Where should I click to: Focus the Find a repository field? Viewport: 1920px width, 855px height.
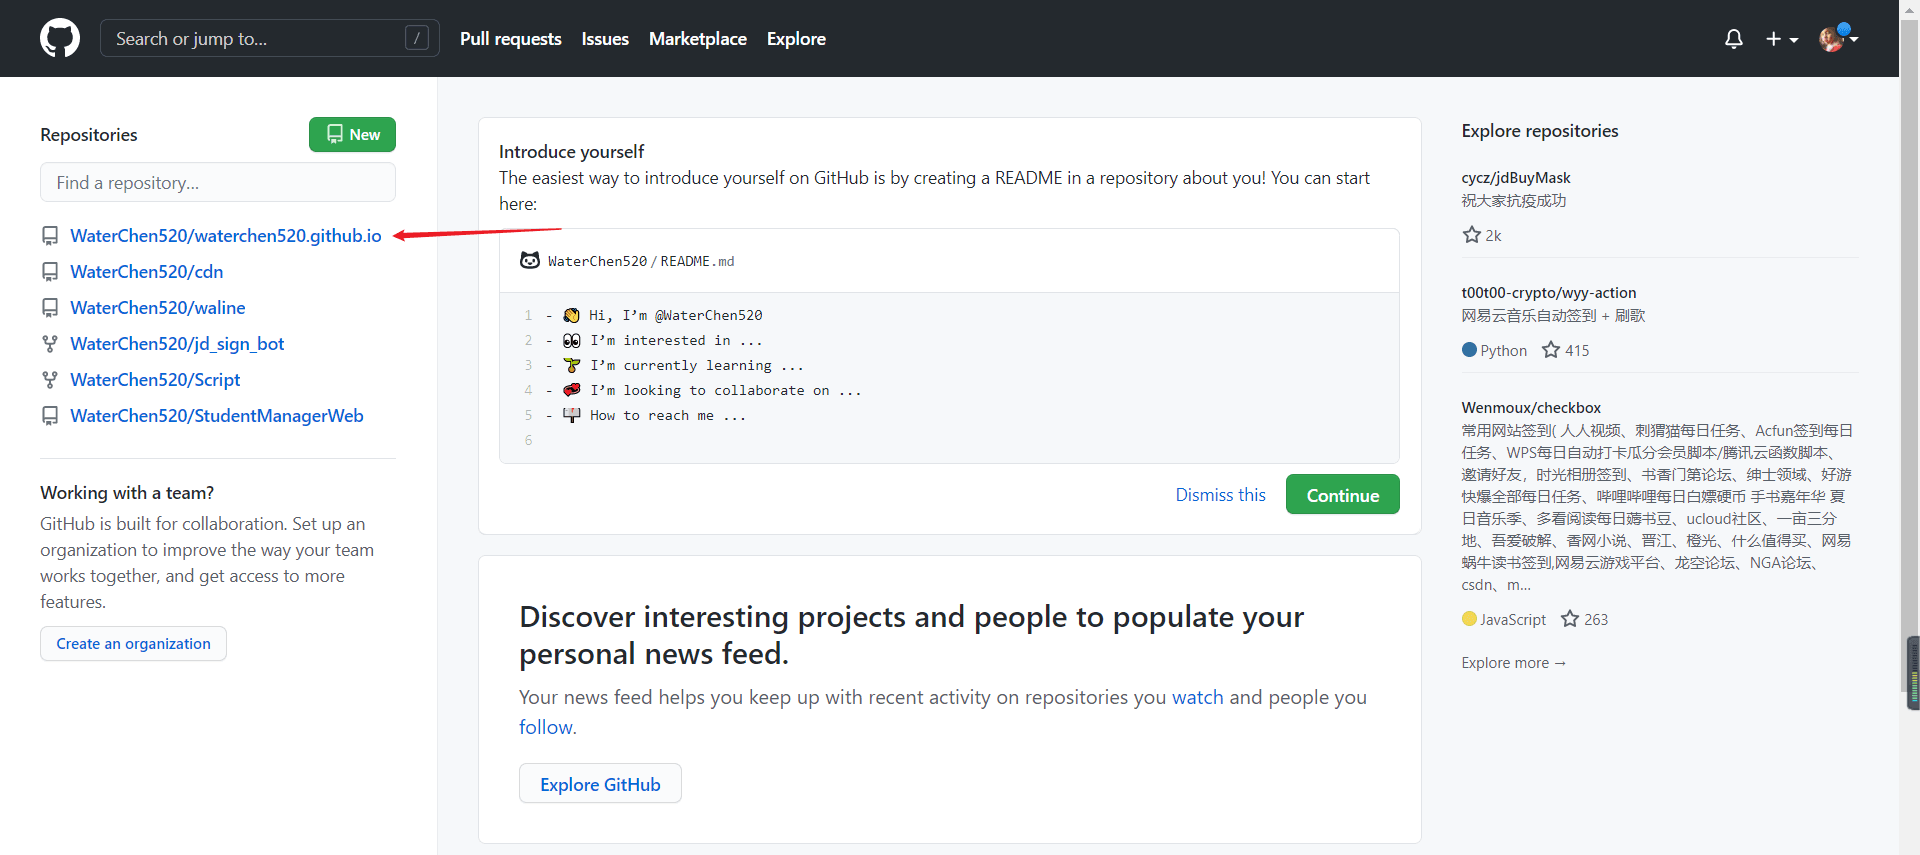[217, 183]
